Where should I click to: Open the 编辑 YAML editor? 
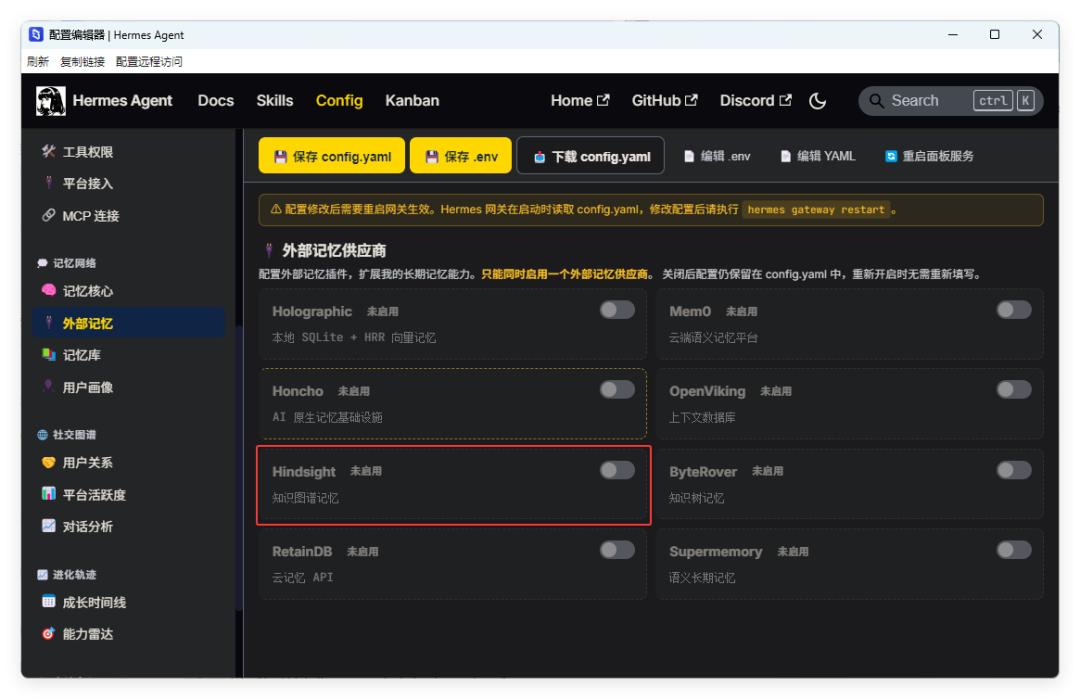tap(818, 156)
